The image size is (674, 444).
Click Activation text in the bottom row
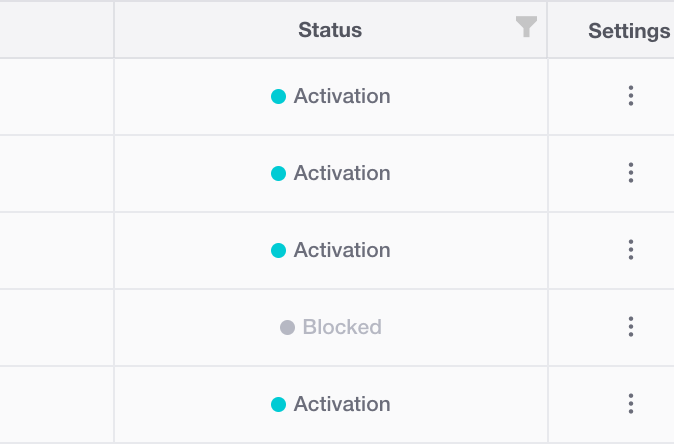(342, 404)
